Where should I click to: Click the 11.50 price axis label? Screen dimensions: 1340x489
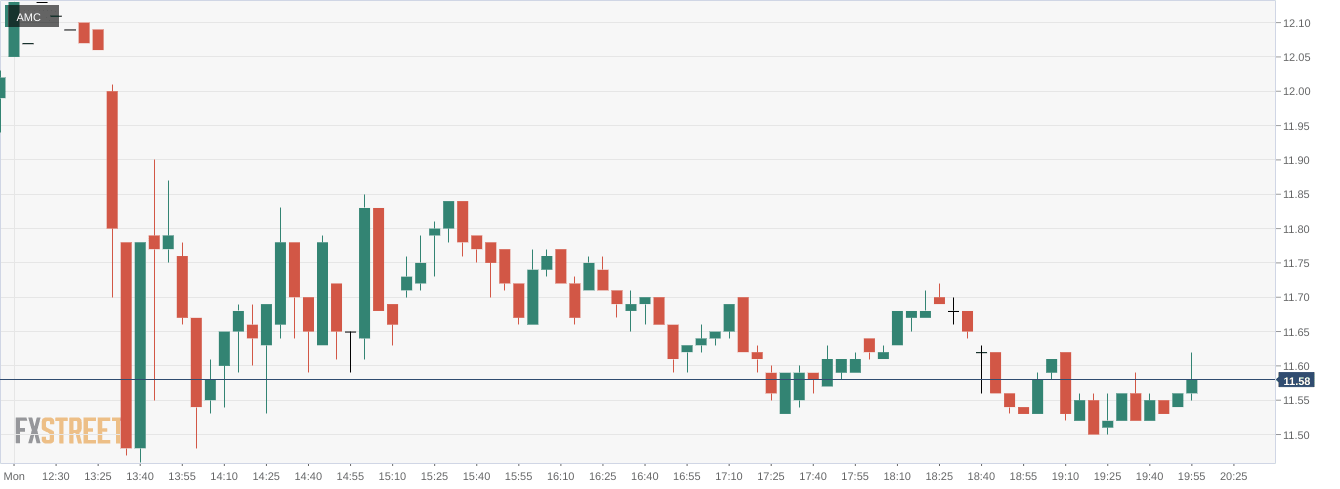1296,435
